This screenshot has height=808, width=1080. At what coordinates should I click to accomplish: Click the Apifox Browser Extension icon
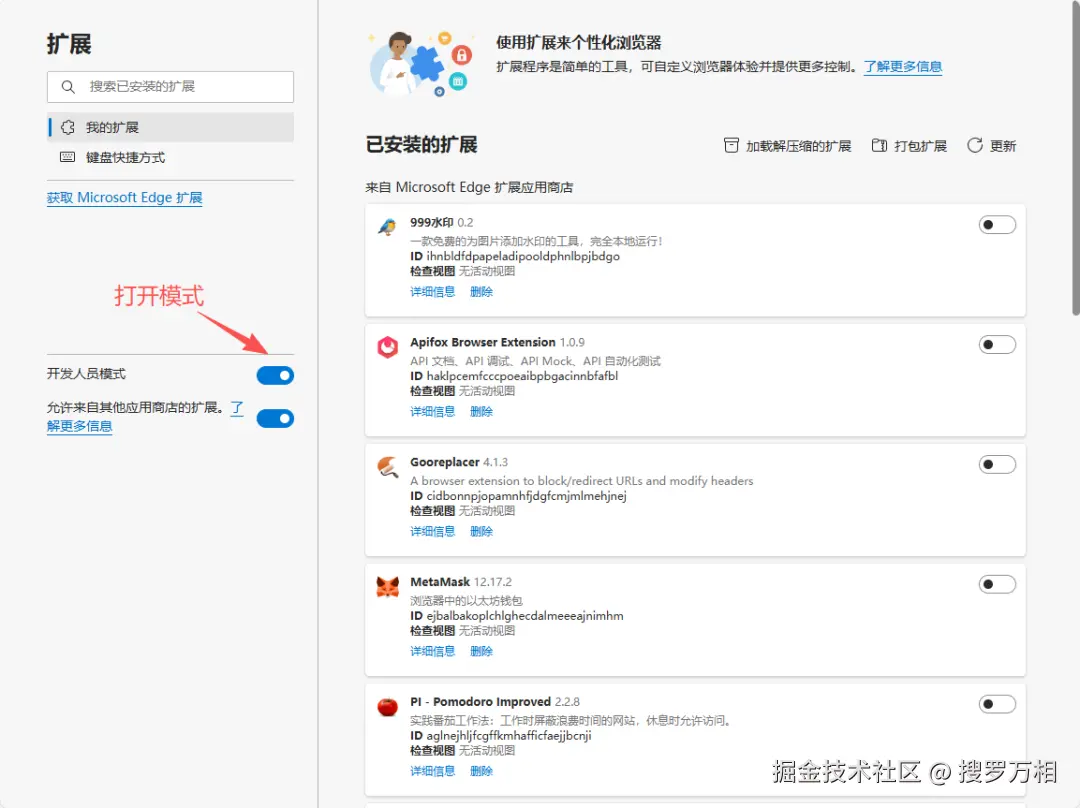tap(388, 346)
